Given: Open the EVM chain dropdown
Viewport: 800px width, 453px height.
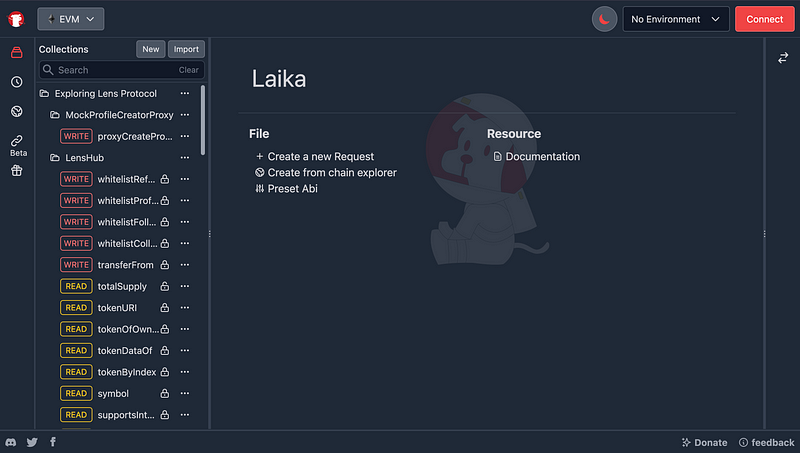Looking at the screenshot, I should (x=70, y=19).
